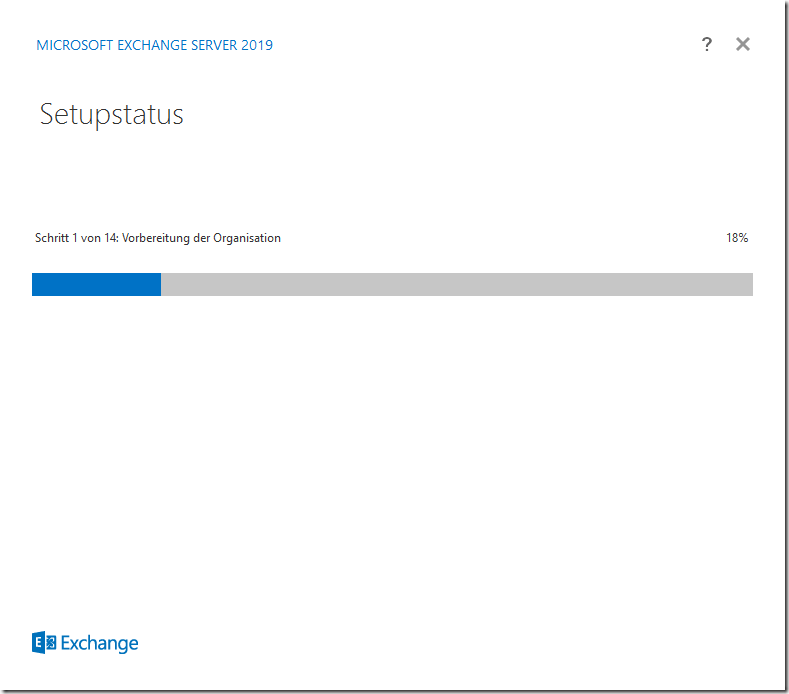The image size is (789, 694).
Task: Click the word 'SERVER' in the title
Action: click(x=212, y=45)
